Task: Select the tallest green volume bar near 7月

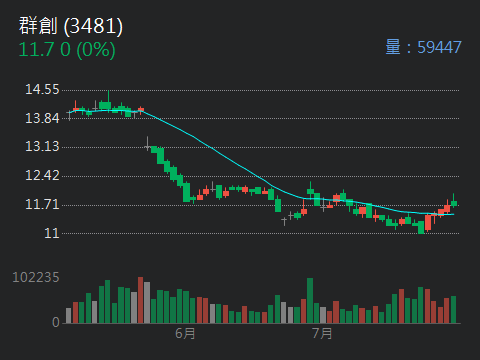Action: pos(310,301)
